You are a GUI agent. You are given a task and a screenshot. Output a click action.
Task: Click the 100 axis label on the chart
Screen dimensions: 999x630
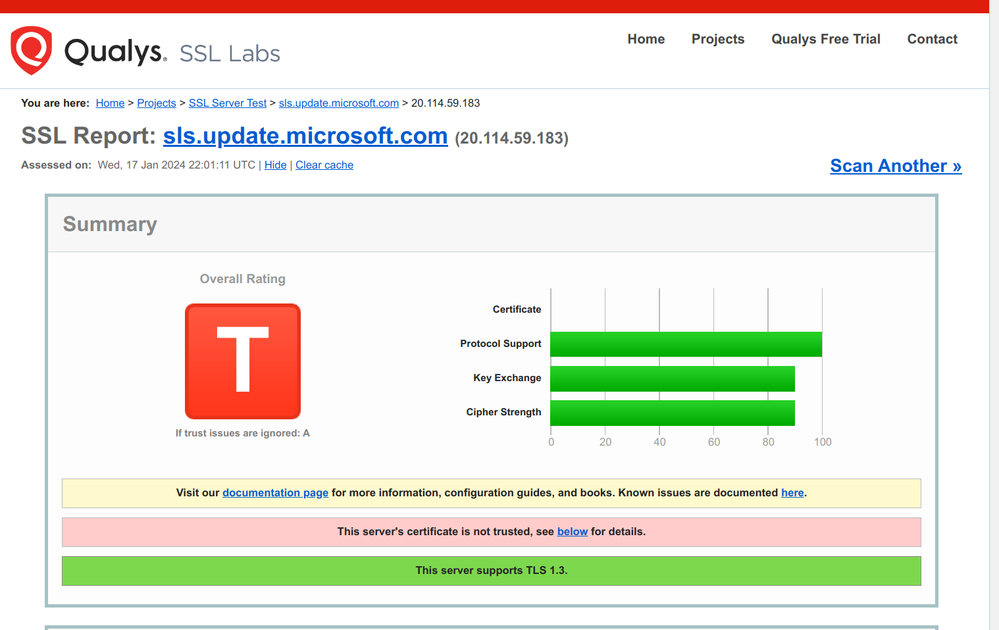tap(823, 442)
